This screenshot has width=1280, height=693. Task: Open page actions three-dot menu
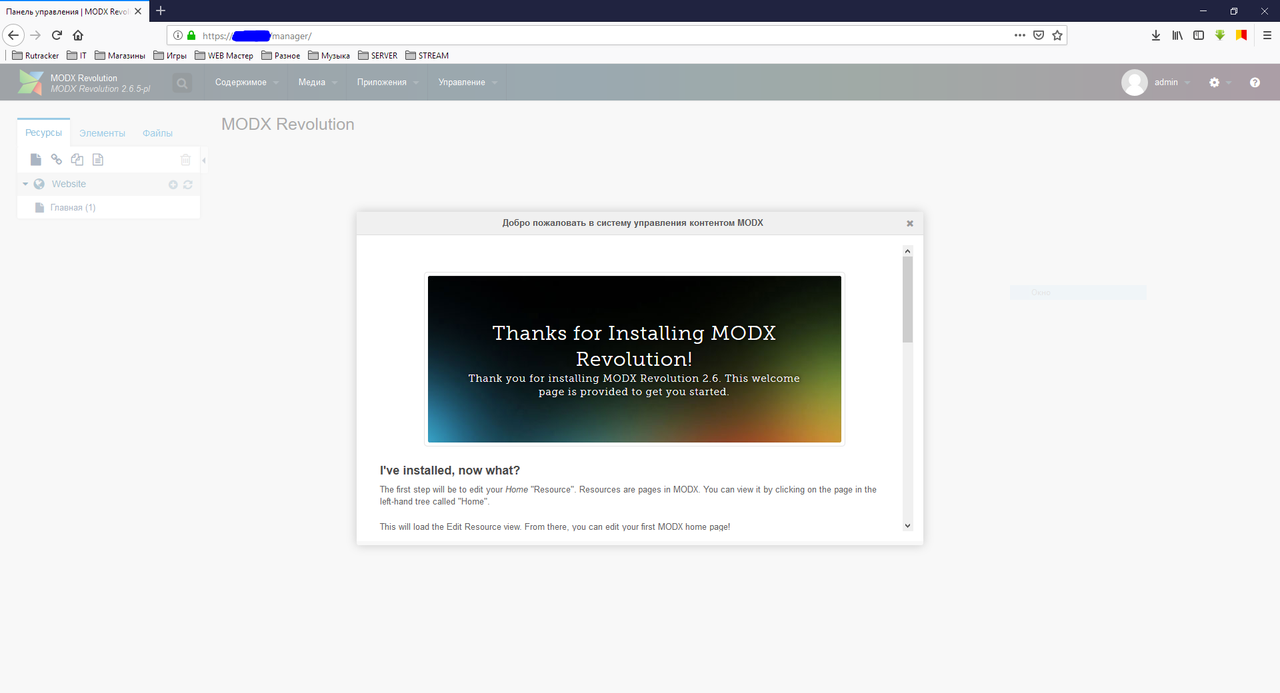pos(1019,35)
